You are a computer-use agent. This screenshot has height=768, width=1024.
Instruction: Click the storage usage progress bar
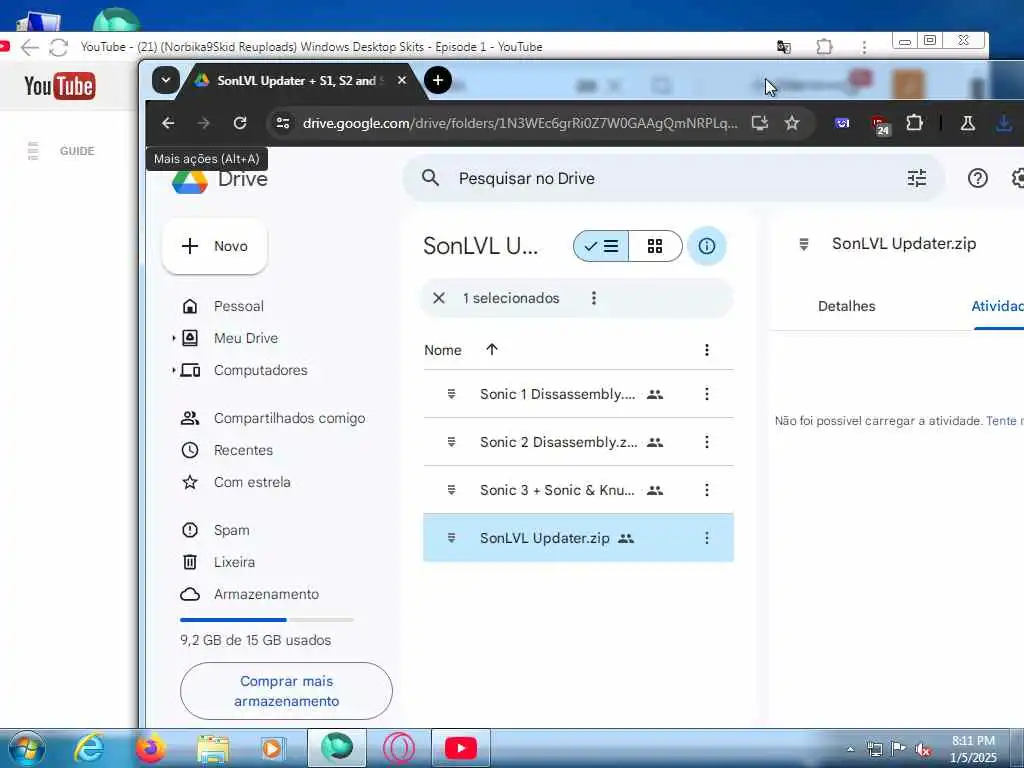[266, 620]
